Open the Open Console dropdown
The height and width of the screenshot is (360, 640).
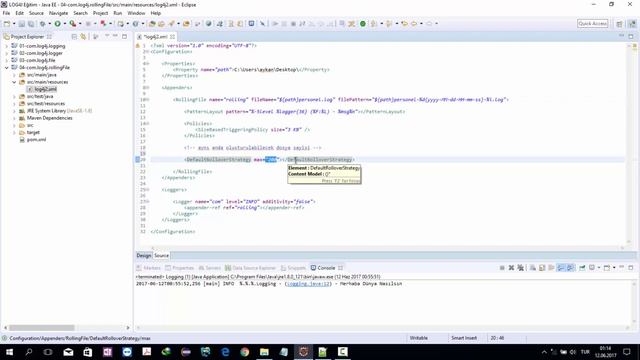click(x=614, y=268)
